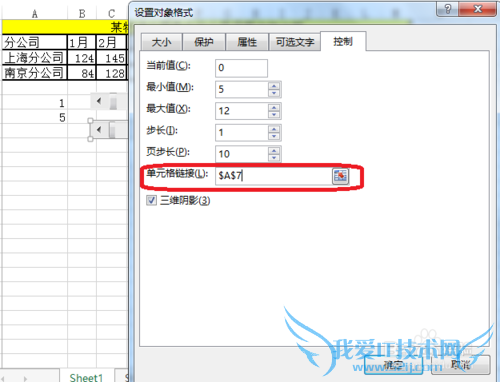Switch to the 保护 tab
Viewport: 500px width, 382px height.
pyautogui.click(x=204, y=42)
